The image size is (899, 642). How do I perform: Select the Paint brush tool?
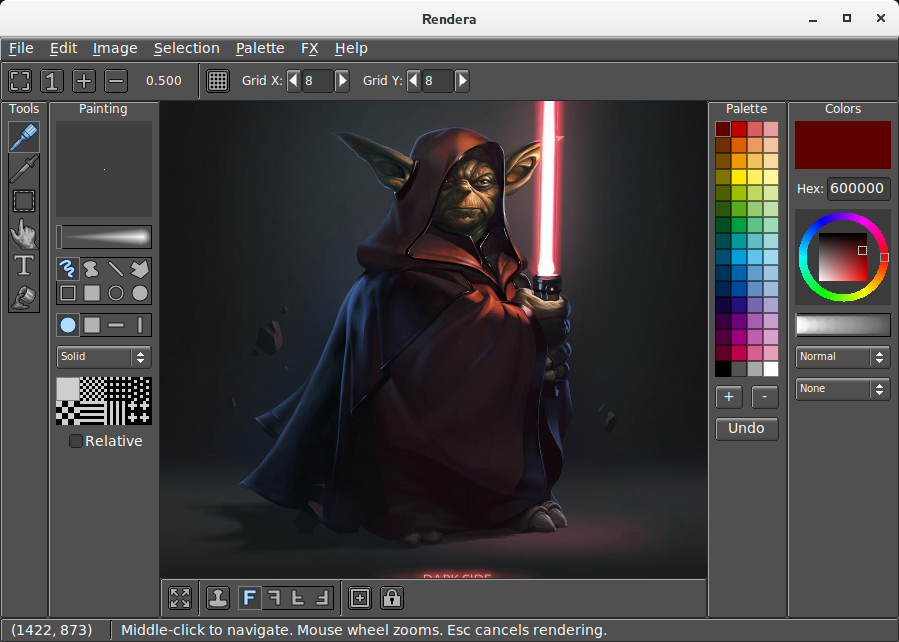[x=23, y=137]
